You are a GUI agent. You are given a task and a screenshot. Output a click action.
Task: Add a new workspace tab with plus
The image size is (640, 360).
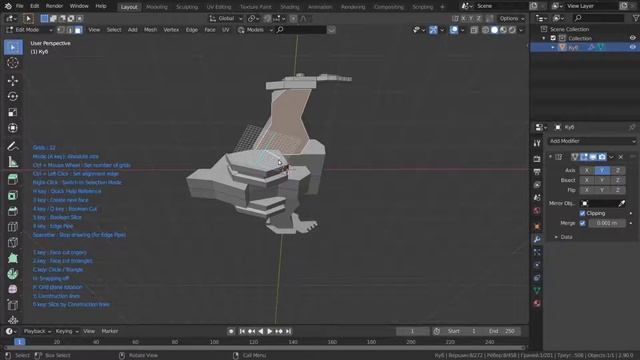442,7
